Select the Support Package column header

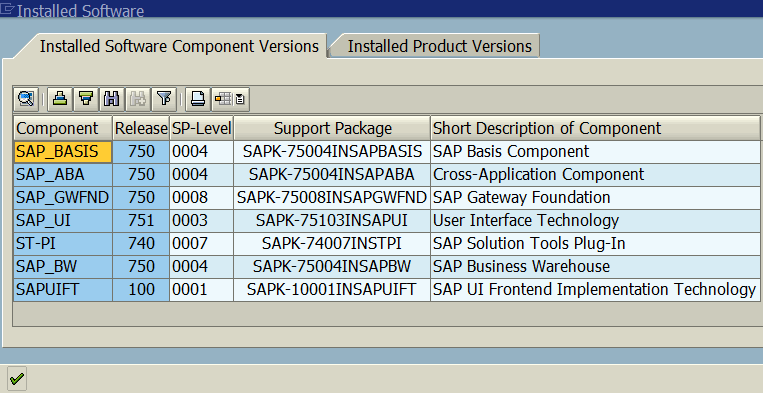(332, 128)
